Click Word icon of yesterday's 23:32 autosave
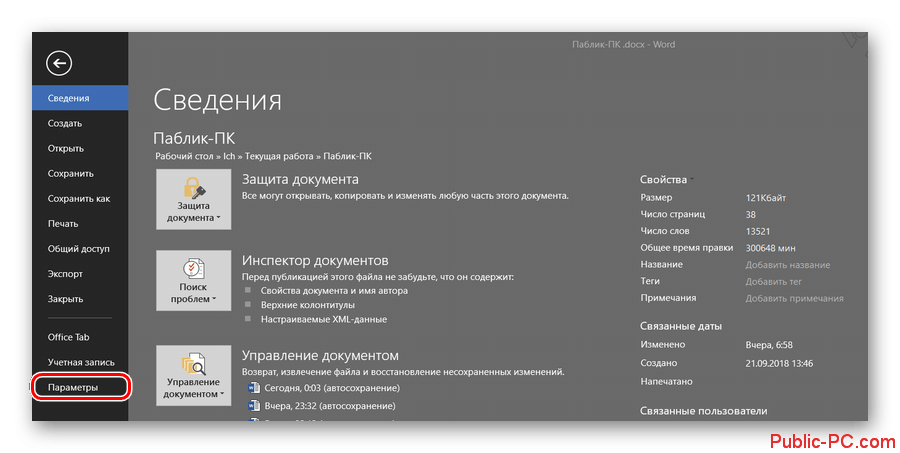Image resolution: width=900 pixels, height=453 pixels. 254,406
